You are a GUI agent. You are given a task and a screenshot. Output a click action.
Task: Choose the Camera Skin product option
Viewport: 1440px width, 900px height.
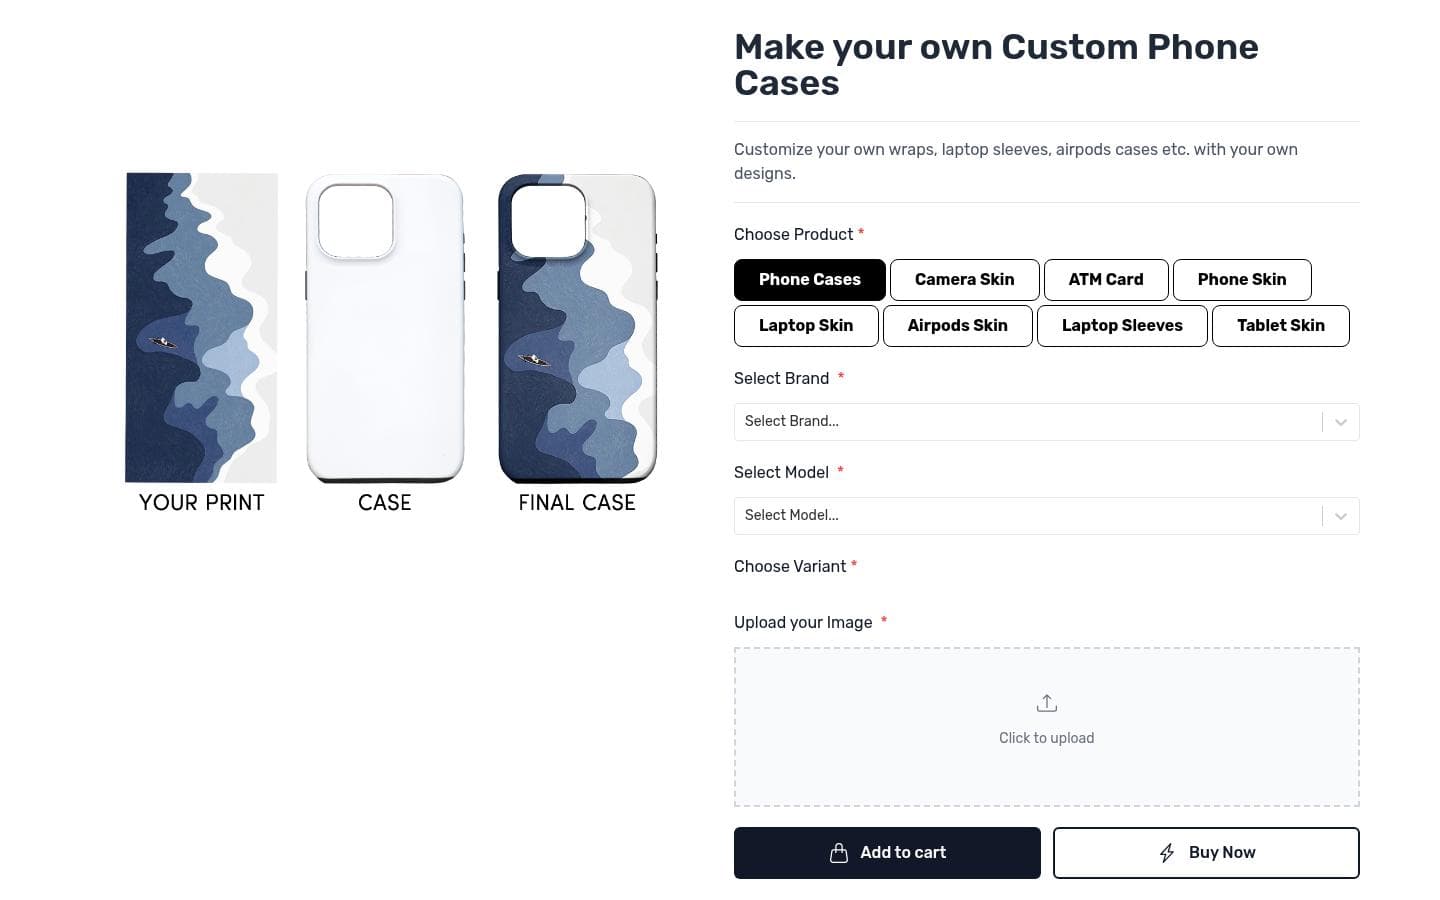964,280
